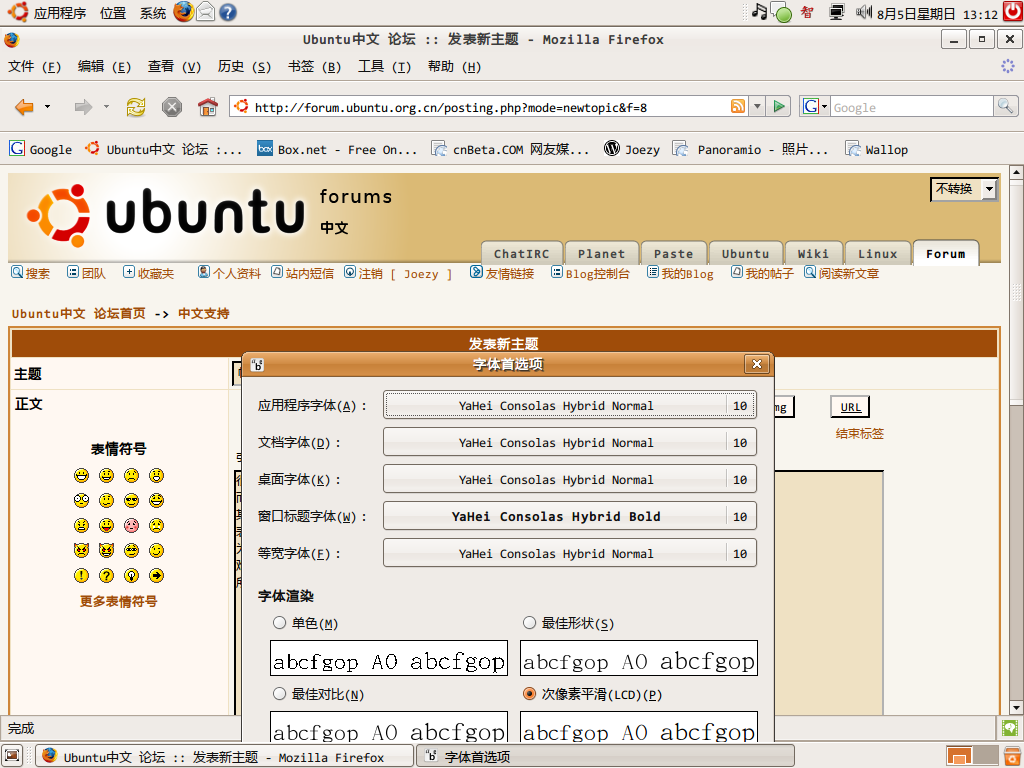This screenshot has height=768, width=1024.
Task: Expand the address bar URL history dropdown
Action: [756, 106]
